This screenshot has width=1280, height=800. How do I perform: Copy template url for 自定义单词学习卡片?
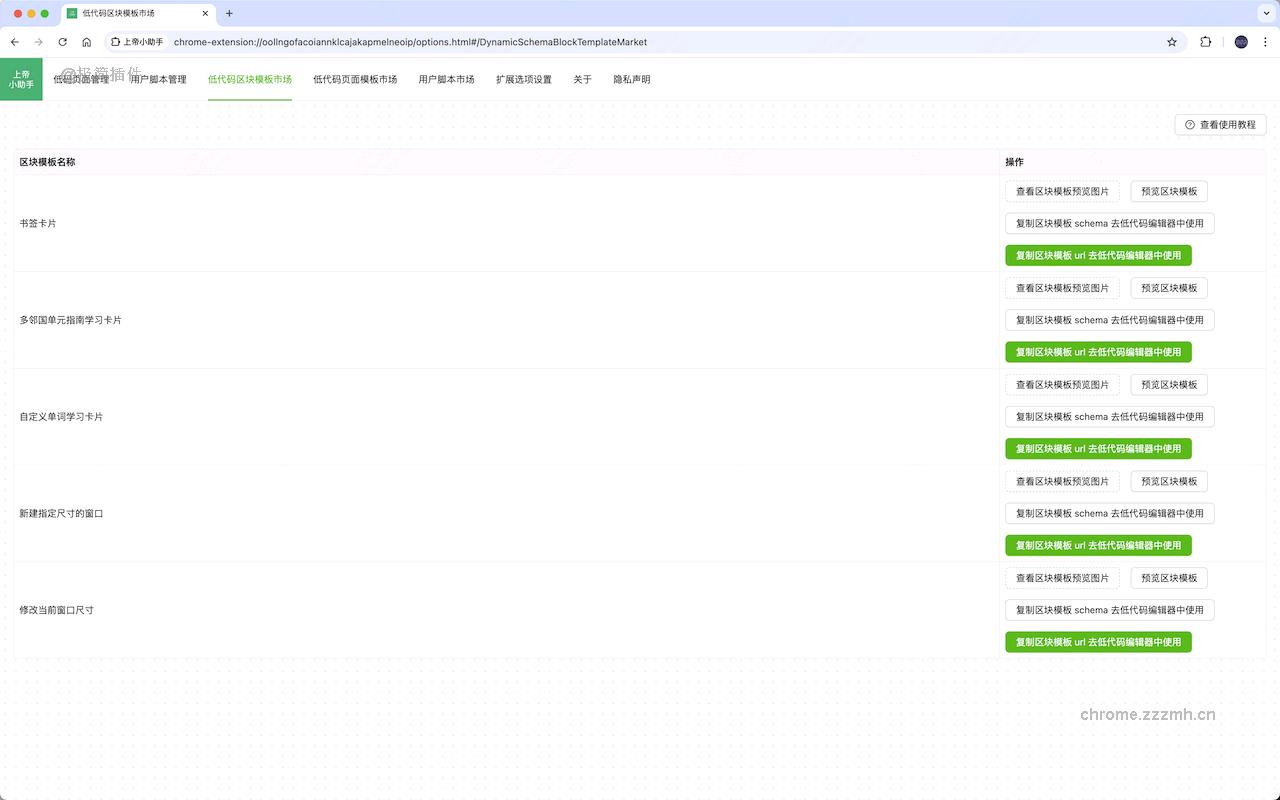coord(1098,449)
